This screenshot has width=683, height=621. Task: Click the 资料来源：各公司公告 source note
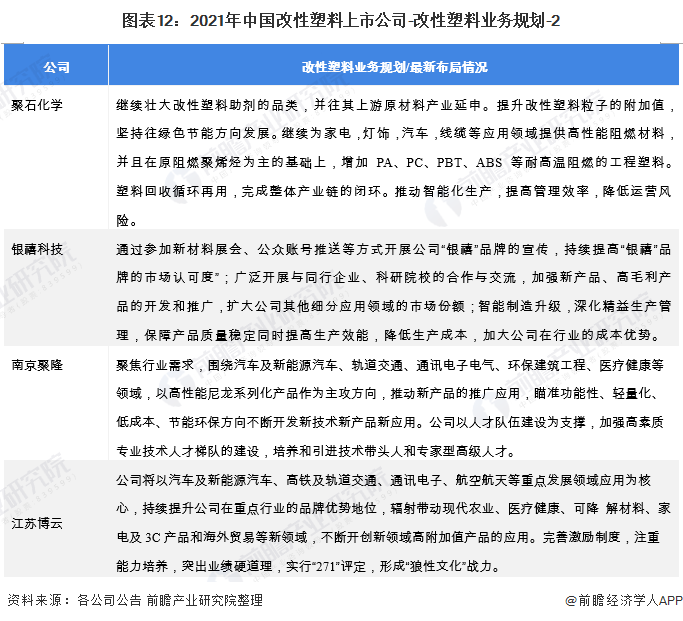(72, 601)
